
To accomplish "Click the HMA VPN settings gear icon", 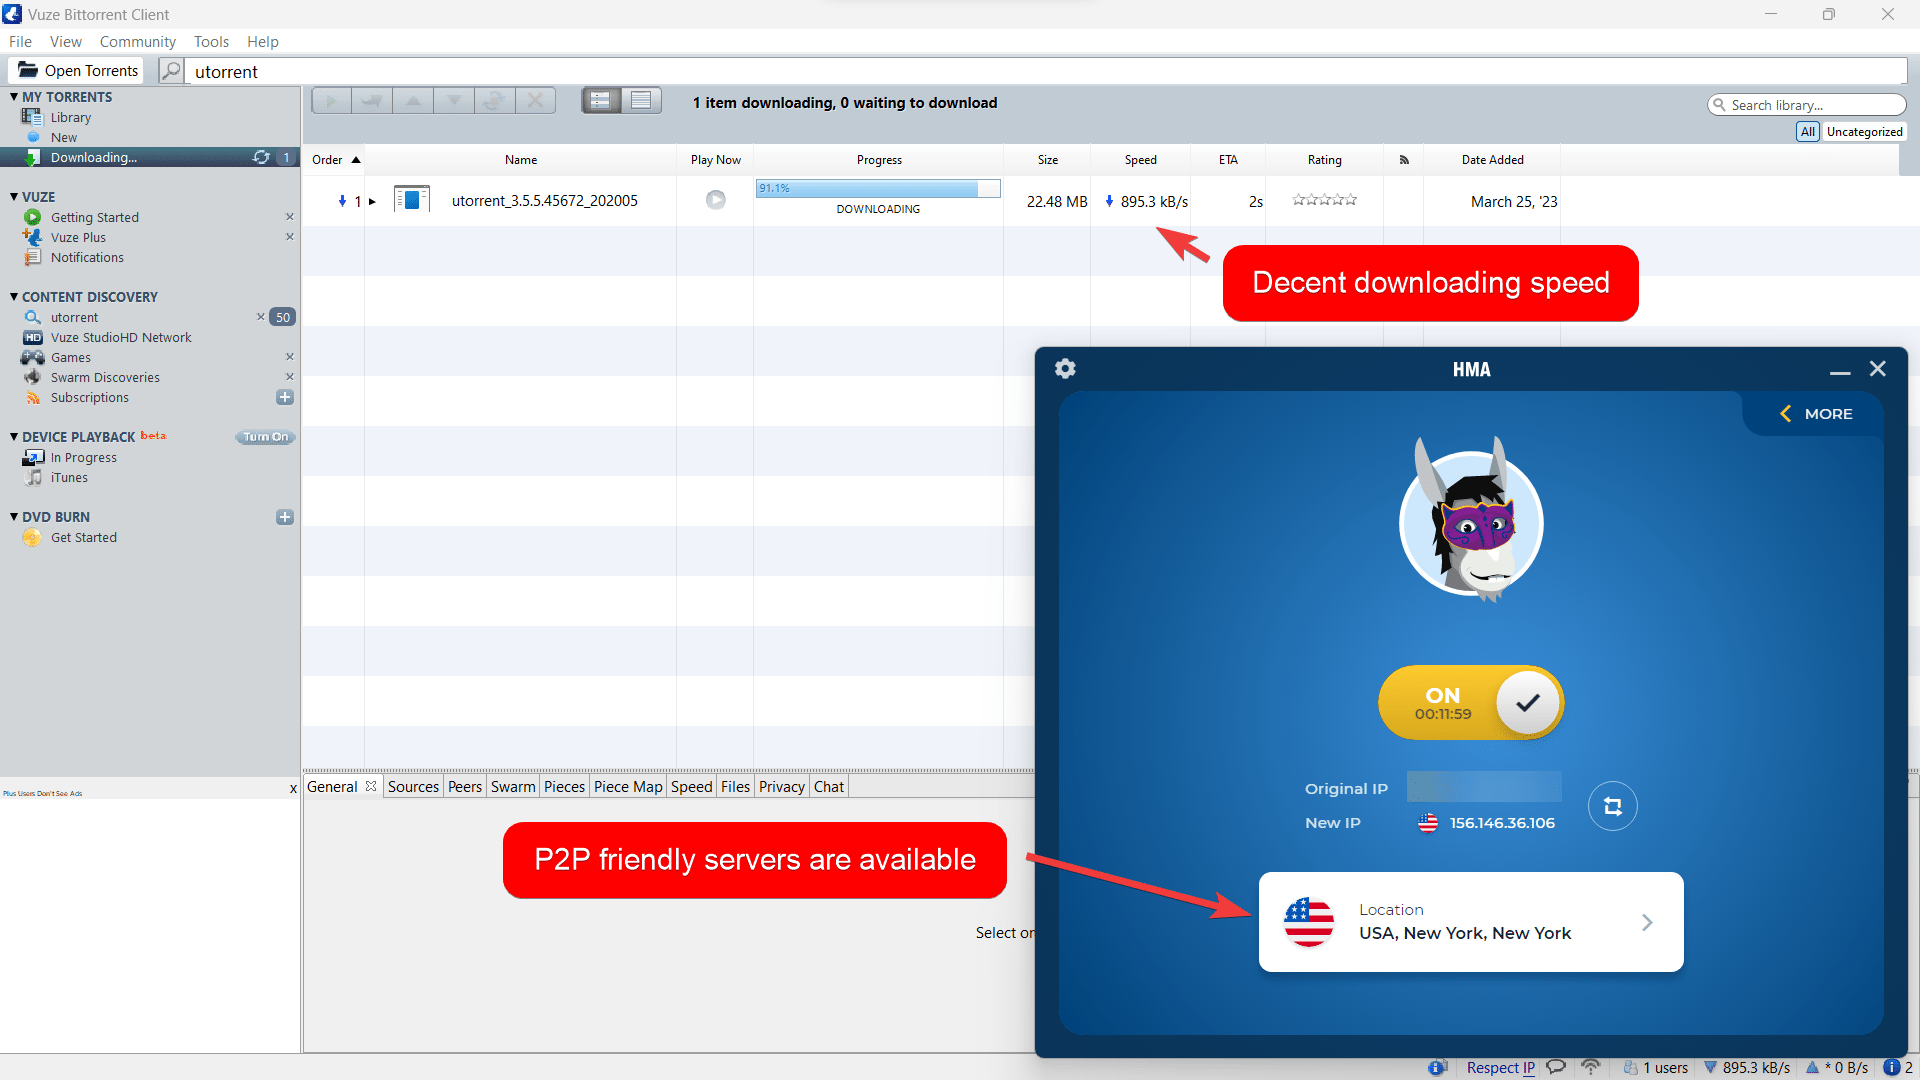I will pyautogui.click(x=1065, y=368).
